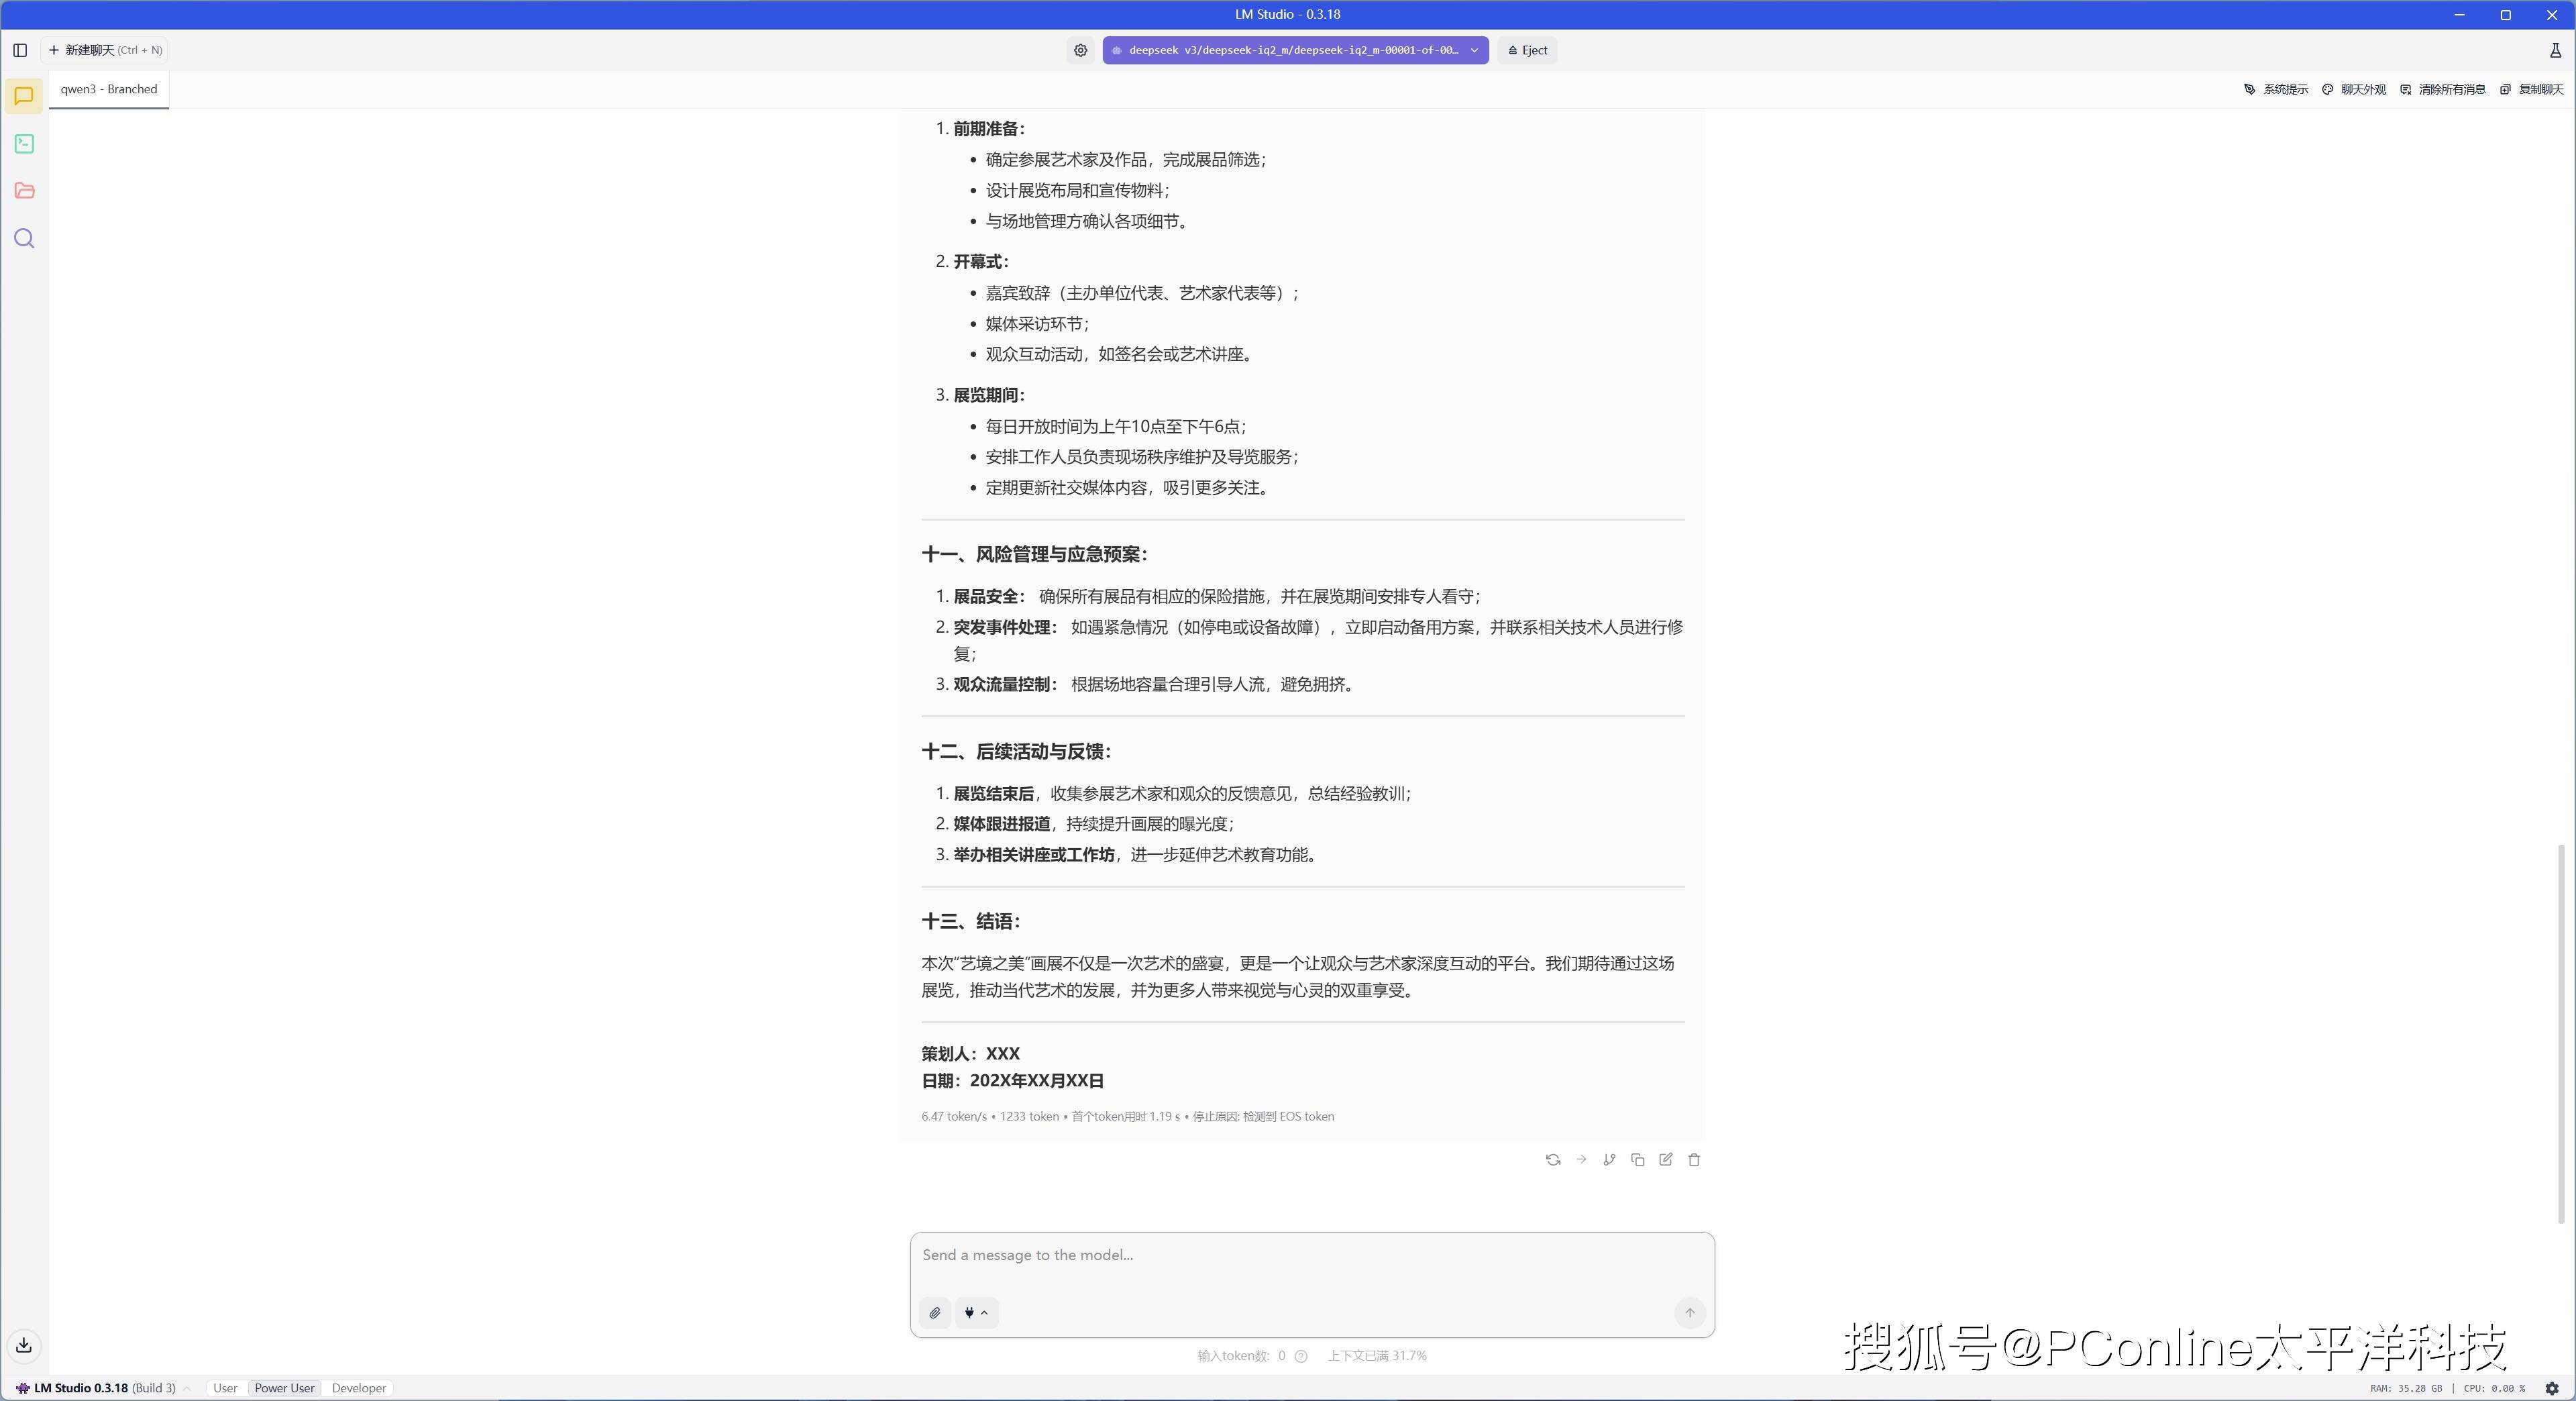Switch to User mode
The image size is (2576, 1401).
[225, 1388]
